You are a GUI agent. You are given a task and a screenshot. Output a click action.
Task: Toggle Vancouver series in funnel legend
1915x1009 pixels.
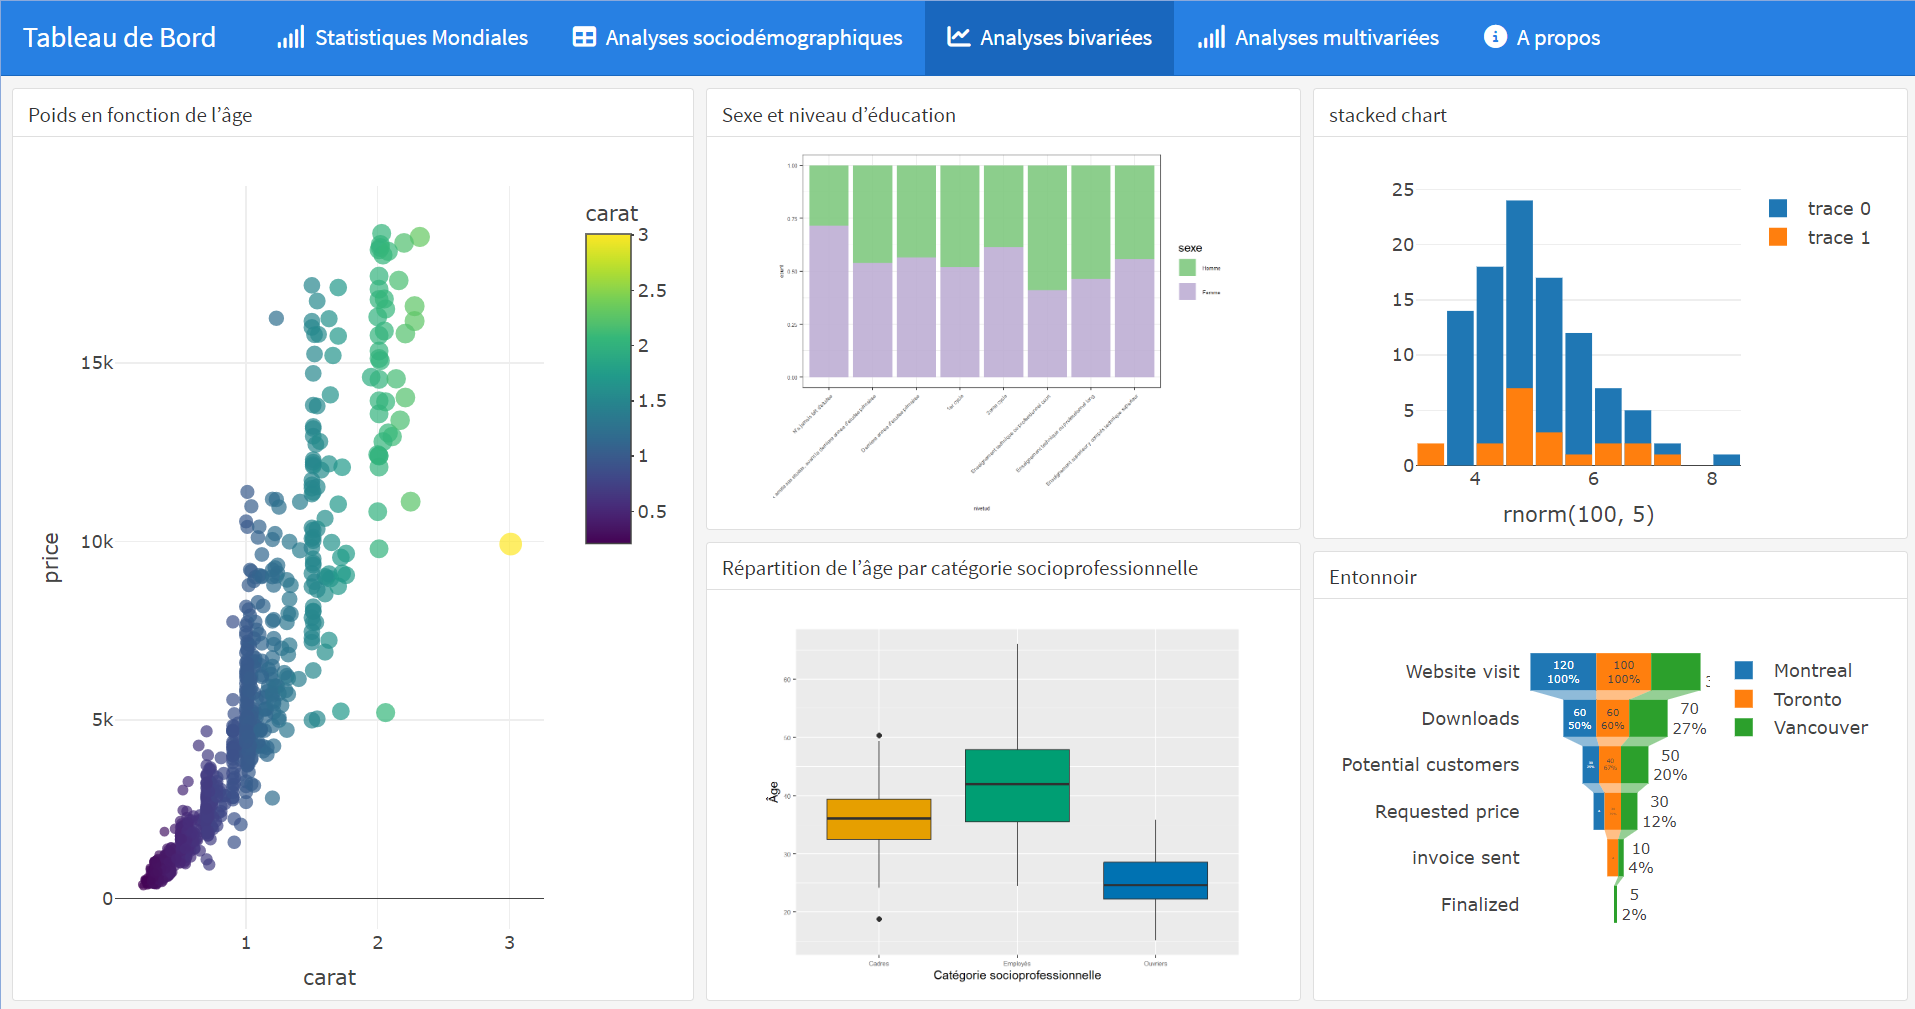pyautogui.click(x=1819, y=728)
